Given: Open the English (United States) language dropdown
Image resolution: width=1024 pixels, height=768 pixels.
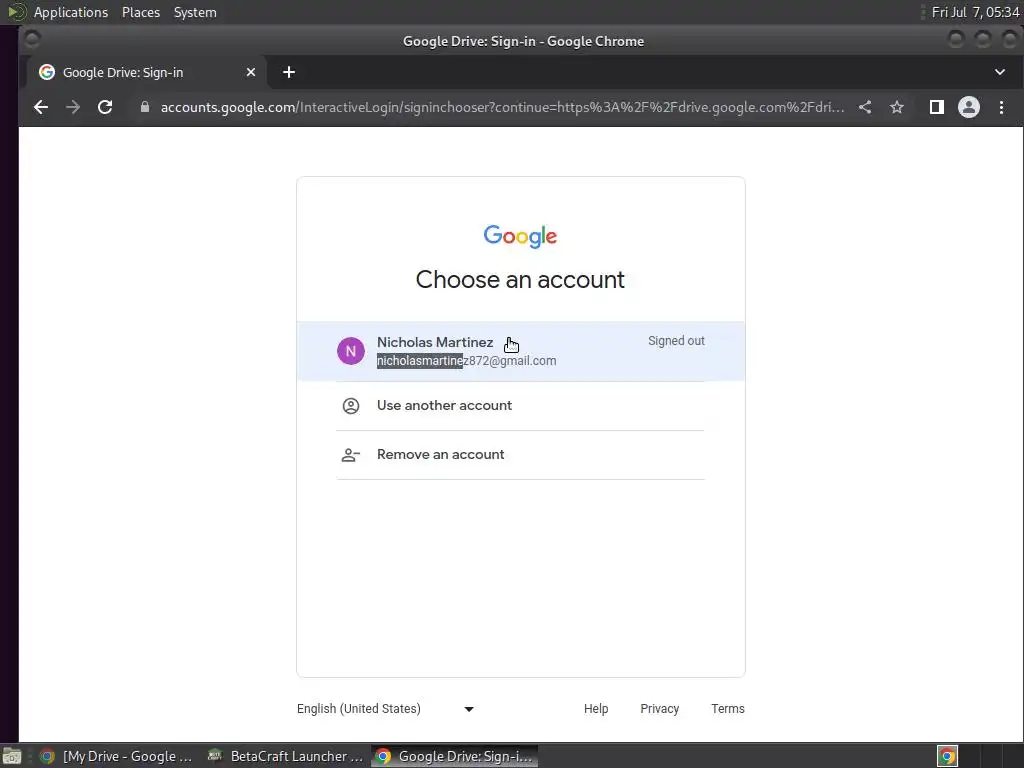Looking at the screenshot, I should point(385,709).
